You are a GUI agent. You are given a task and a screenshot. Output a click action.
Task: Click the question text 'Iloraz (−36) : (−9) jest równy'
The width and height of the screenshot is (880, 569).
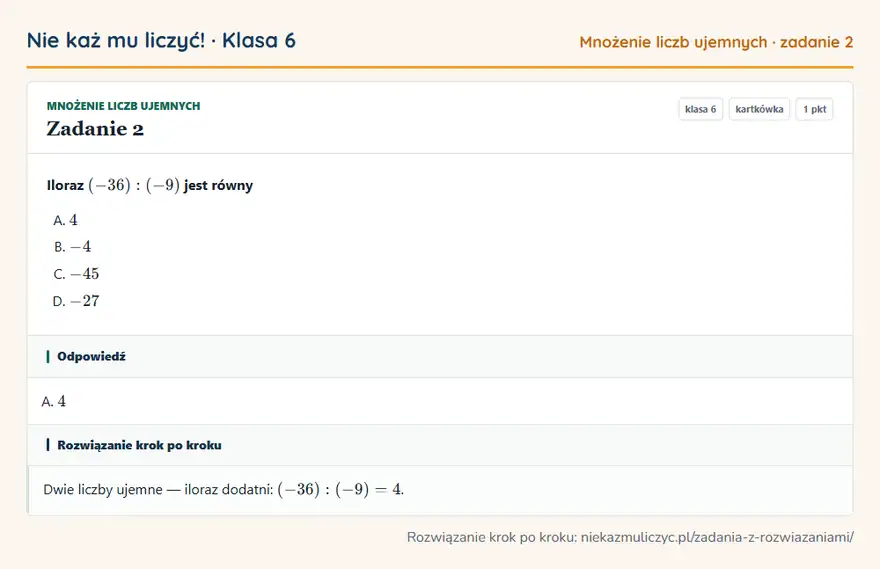[150, 185]
